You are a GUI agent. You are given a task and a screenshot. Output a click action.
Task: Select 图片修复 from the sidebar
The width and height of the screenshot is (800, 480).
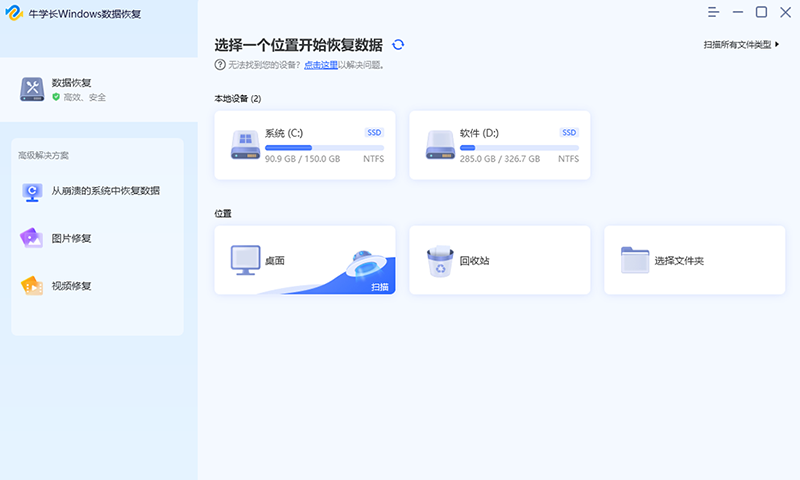coord(72,238)
